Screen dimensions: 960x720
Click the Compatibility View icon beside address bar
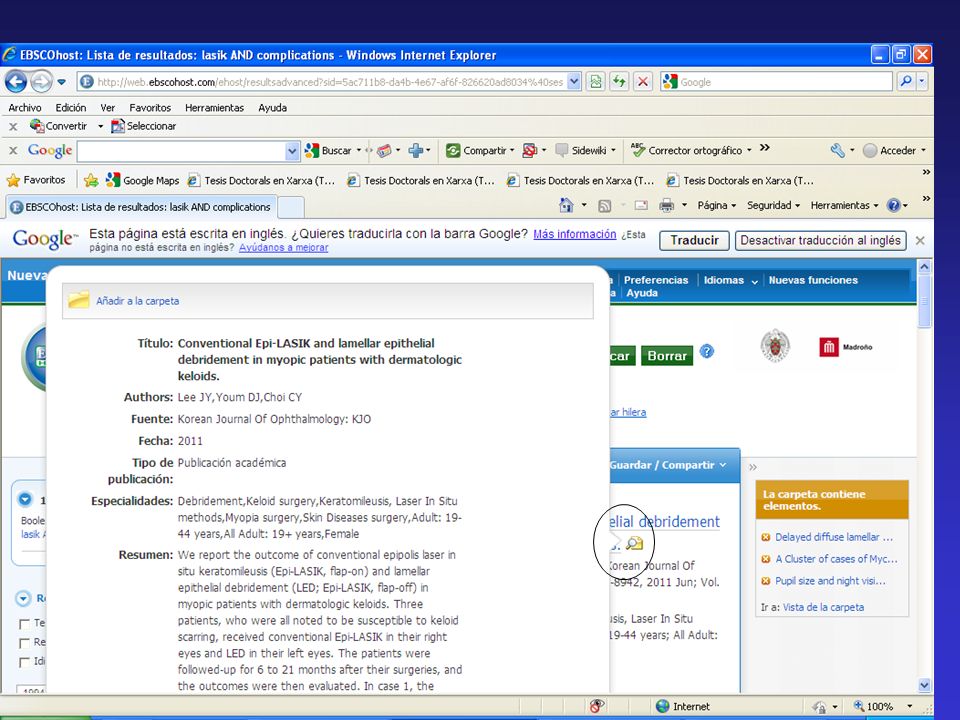596,81
